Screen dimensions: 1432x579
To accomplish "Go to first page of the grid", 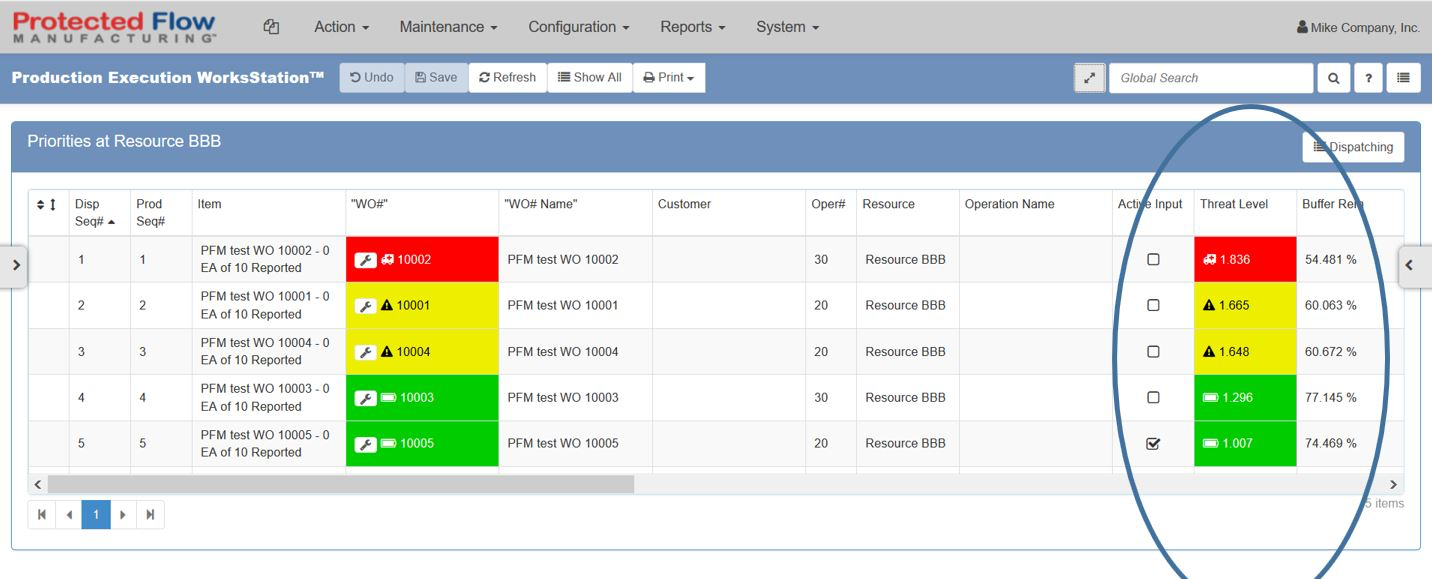I will click(42, 515).
